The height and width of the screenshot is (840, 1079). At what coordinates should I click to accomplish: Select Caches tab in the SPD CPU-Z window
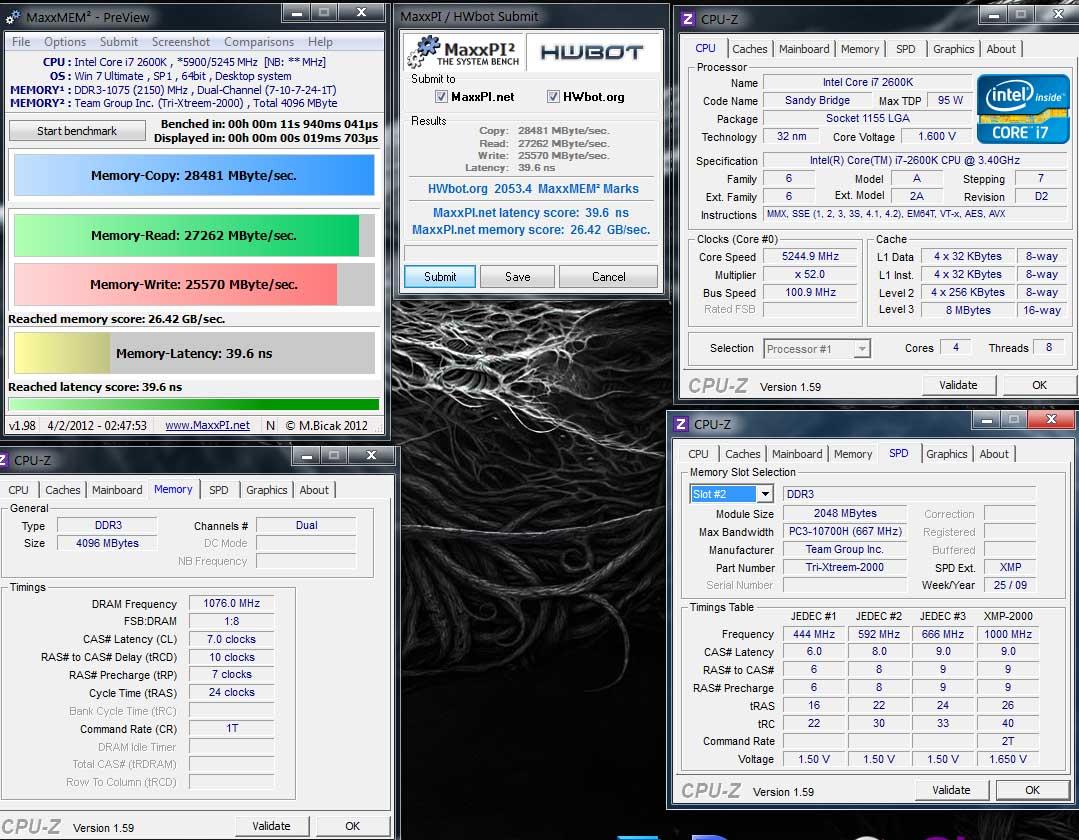(743, 454)
